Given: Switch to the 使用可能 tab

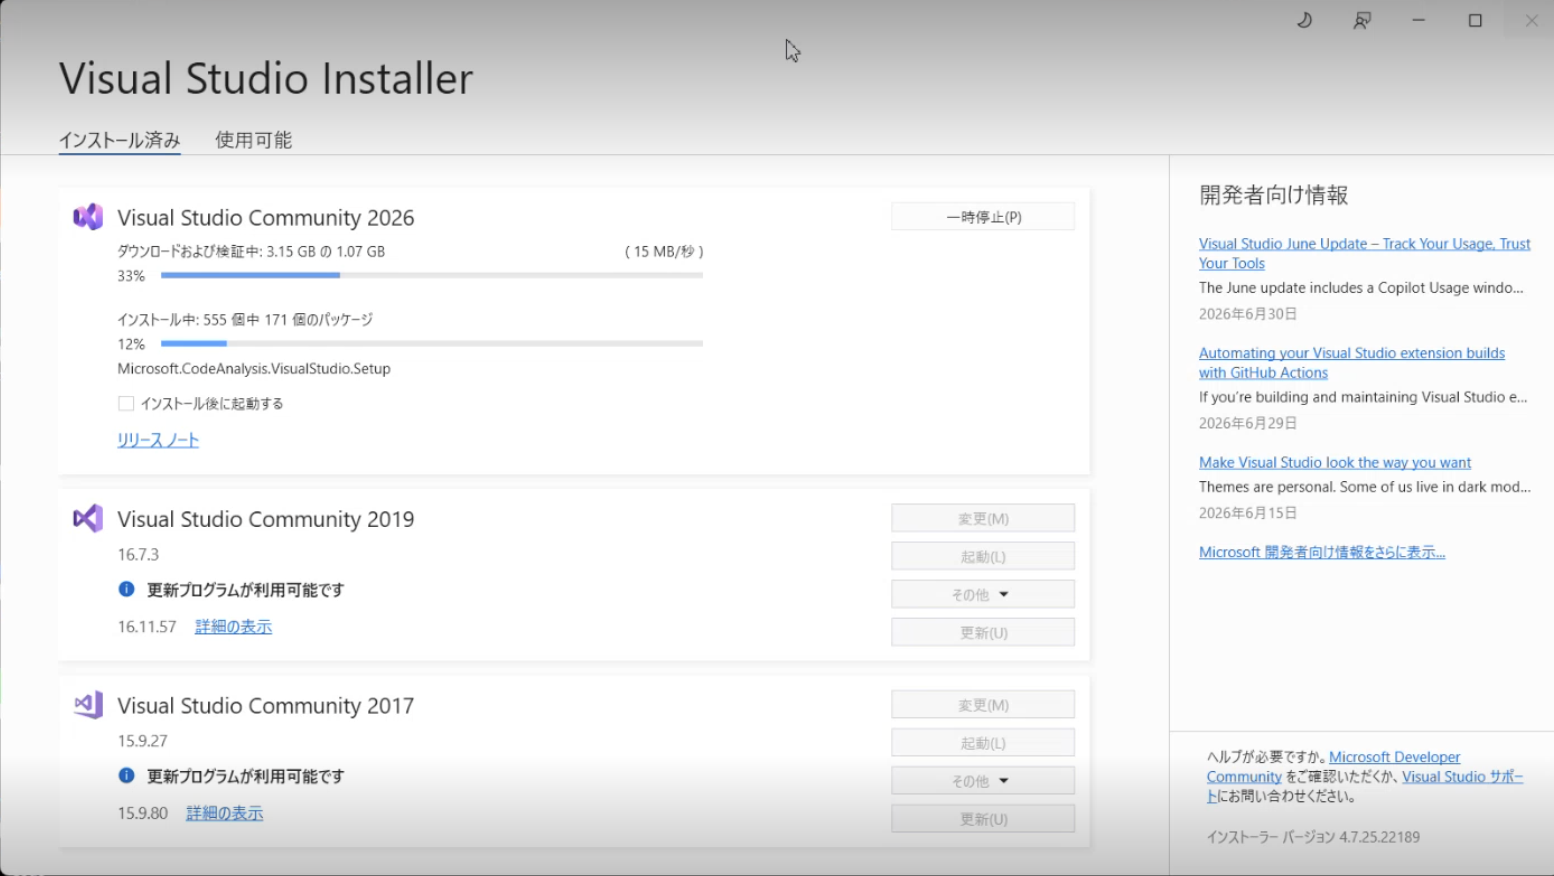Looking at the screenshot, I should 253,140.
